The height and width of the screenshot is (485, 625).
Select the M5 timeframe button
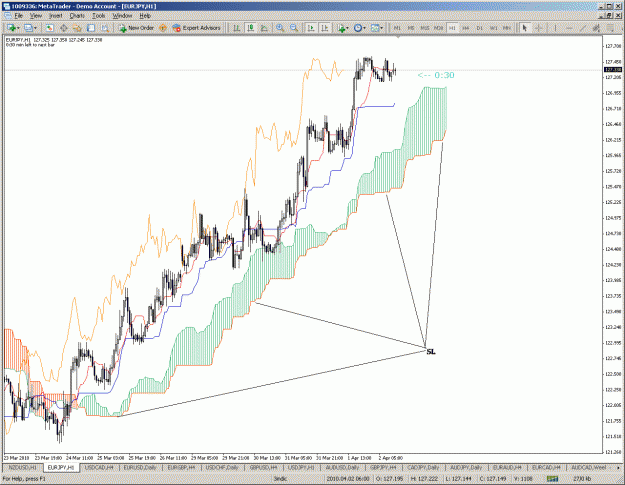pos(411,28)
